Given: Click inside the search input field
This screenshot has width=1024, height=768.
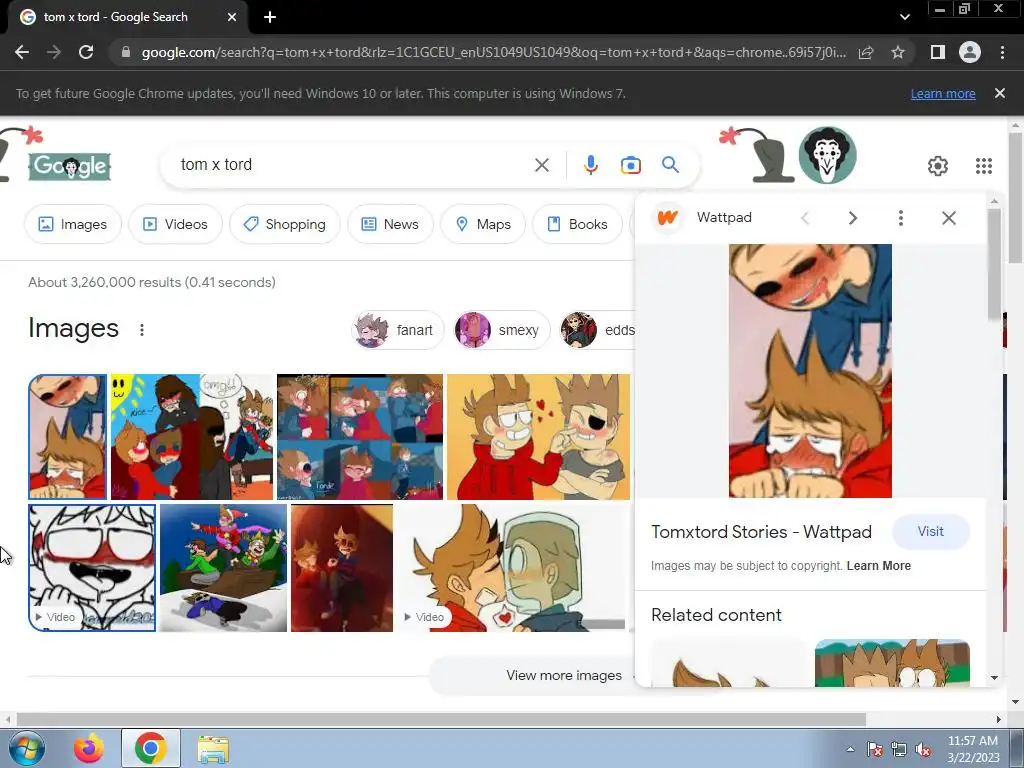Looking at the screenshot, I should click(x=353, y=165).
